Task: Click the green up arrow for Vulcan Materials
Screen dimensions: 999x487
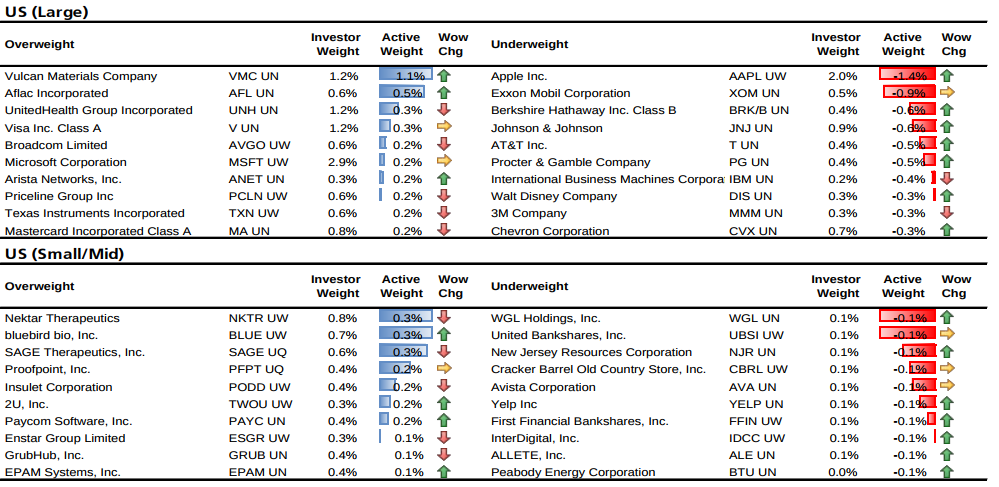Action: click(445, 76)
